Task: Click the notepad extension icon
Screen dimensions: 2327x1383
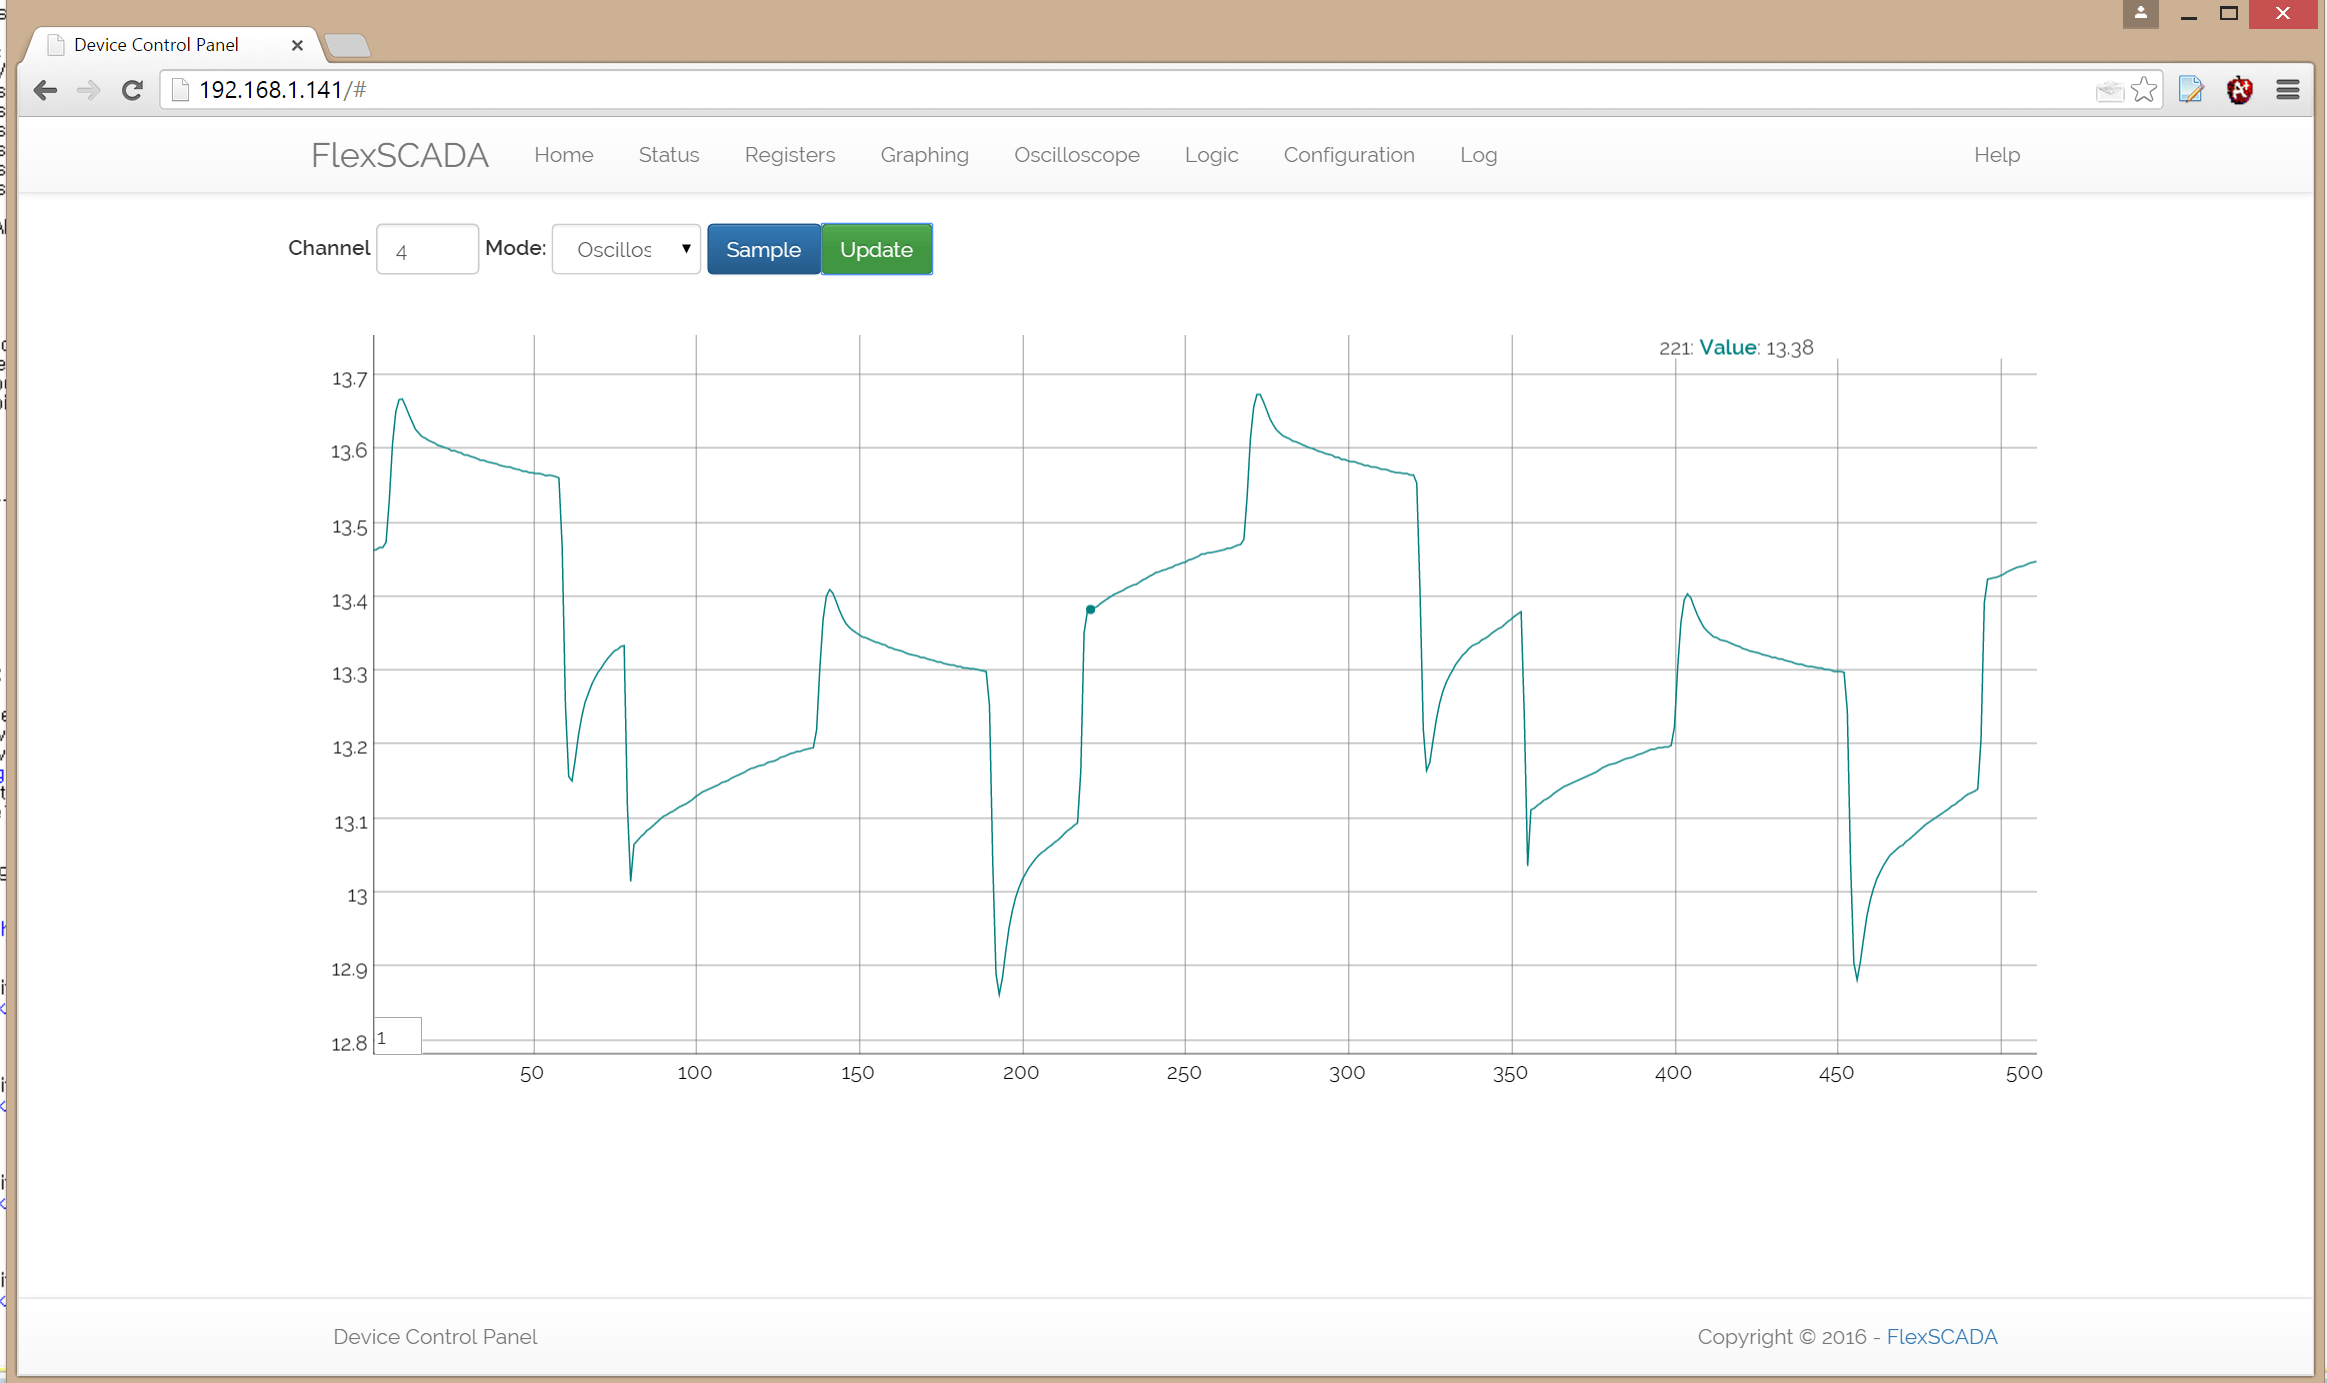Action: [2191, 90]
